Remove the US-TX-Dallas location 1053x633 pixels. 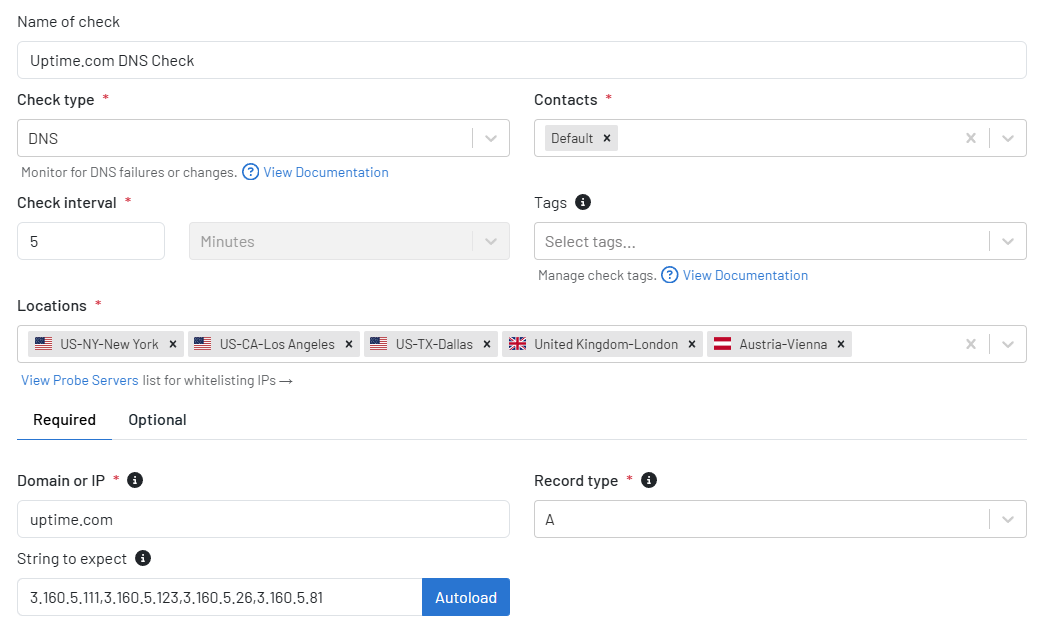pyautogui.click(x=487, y=344)
